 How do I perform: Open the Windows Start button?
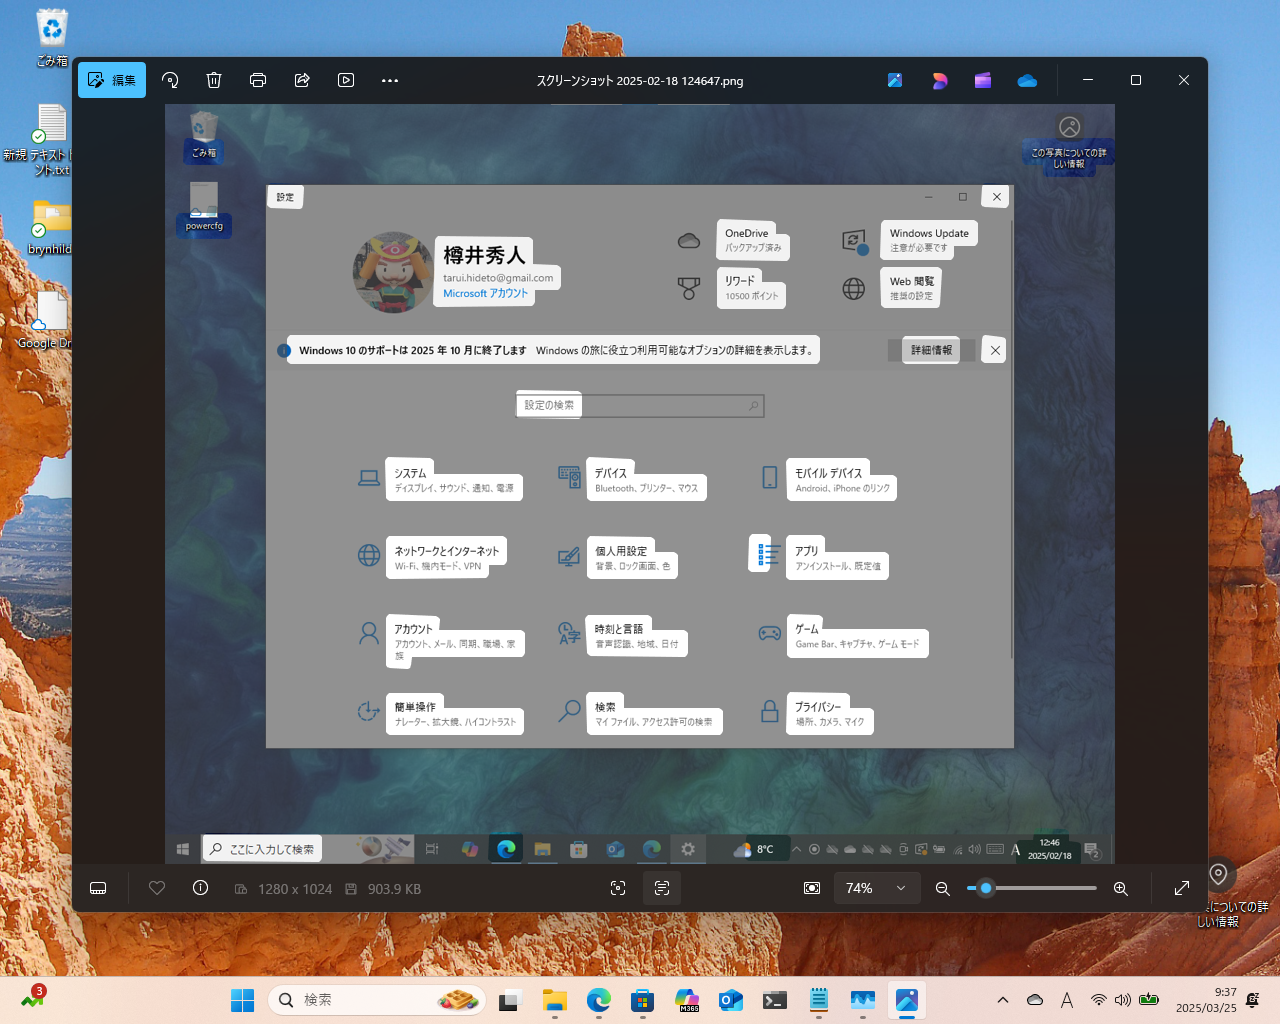pyautogui.click(x=242, y=1000)
